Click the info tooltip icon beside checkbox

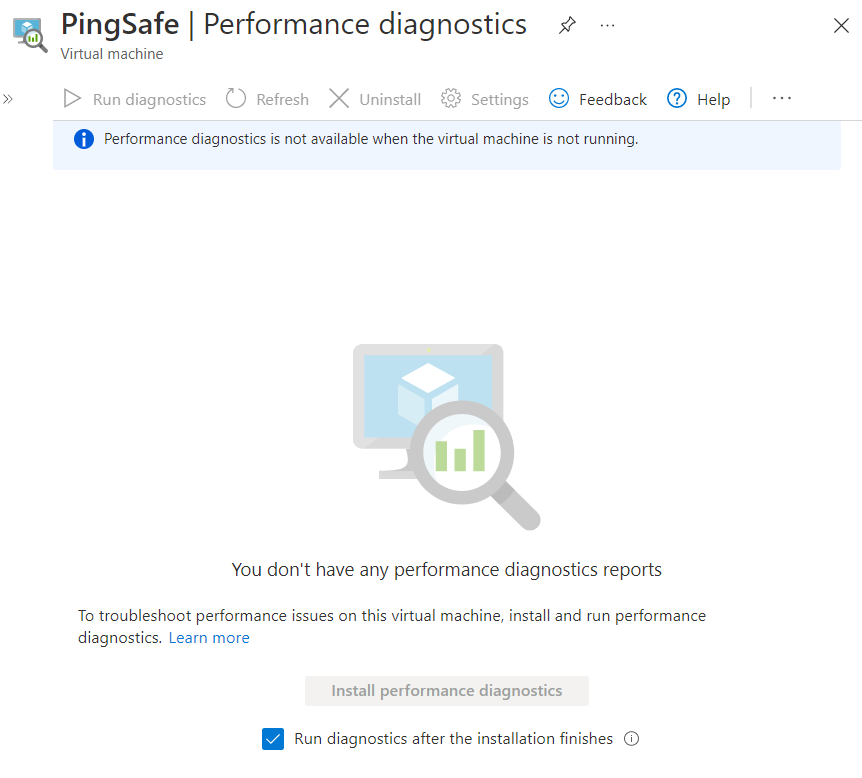tap(631, 739)
